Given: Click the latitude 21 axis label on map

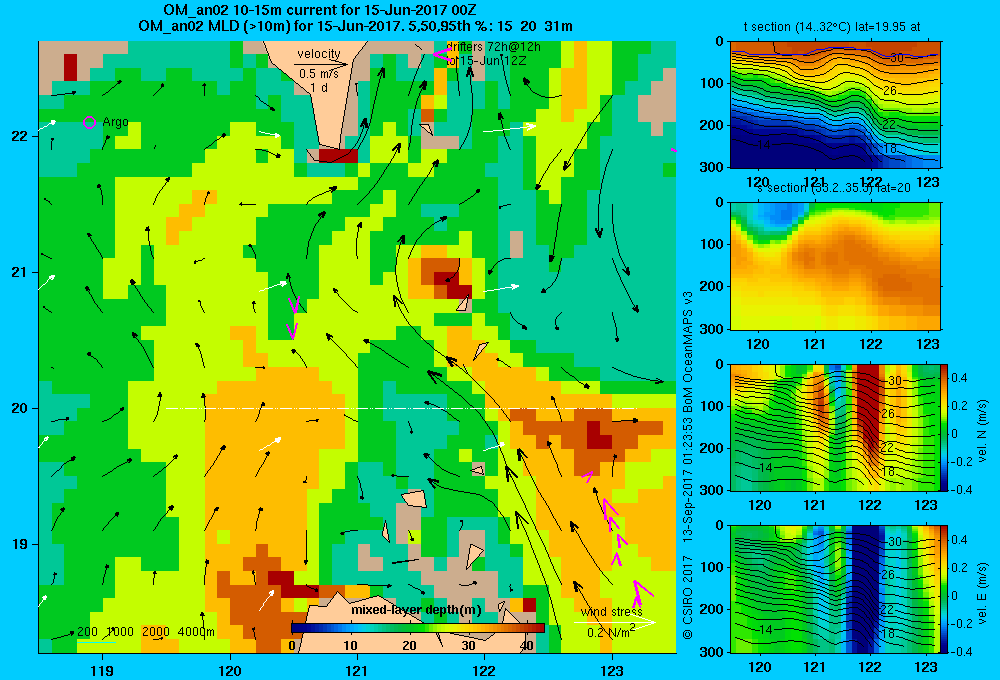Looking at the screenshot, I should coord(20,272).
